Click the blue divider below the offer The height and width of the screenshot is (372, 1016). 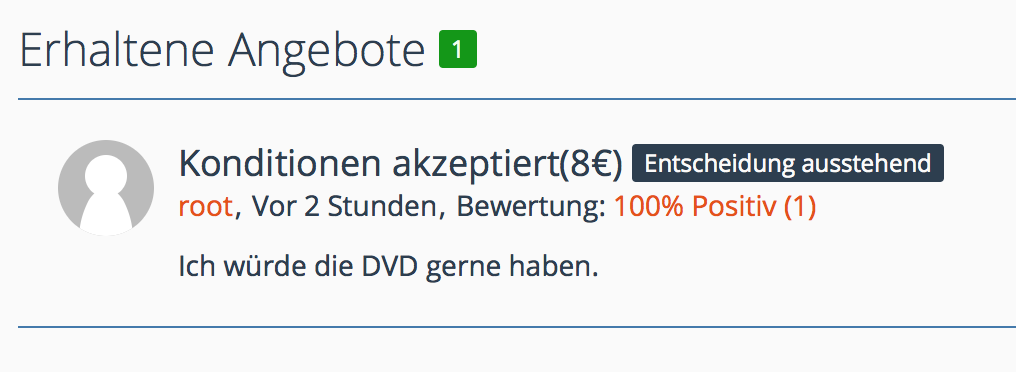point(517,327)
